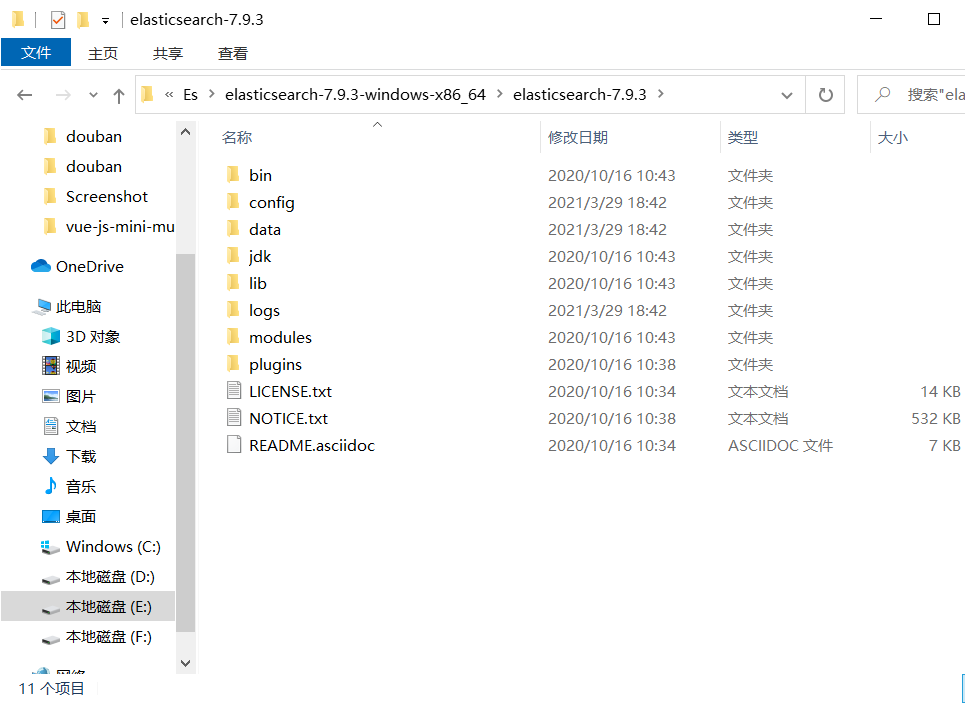
Task: Click the new folder quick-access icon
Action: tap(82, 20)
